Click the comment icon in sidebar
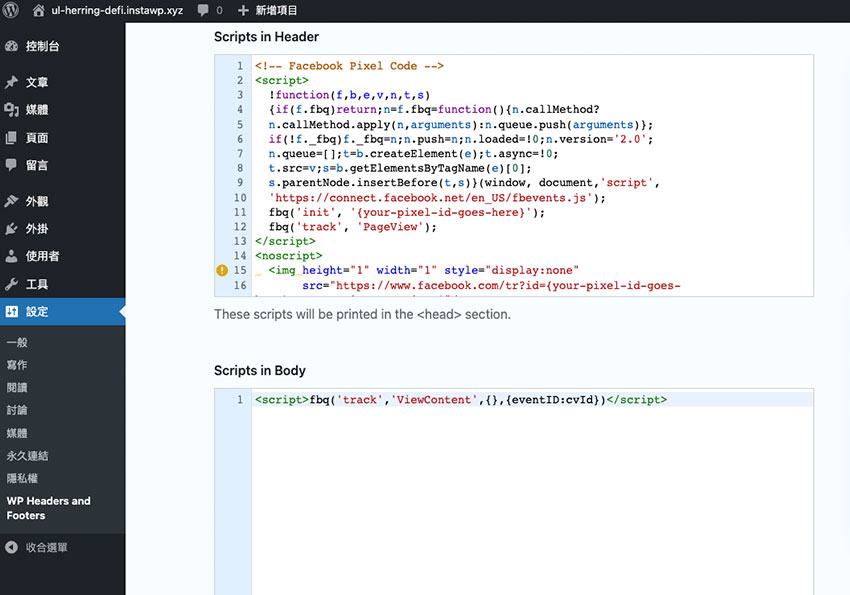The width and height of the screenshot is (850, 595). 11,165
